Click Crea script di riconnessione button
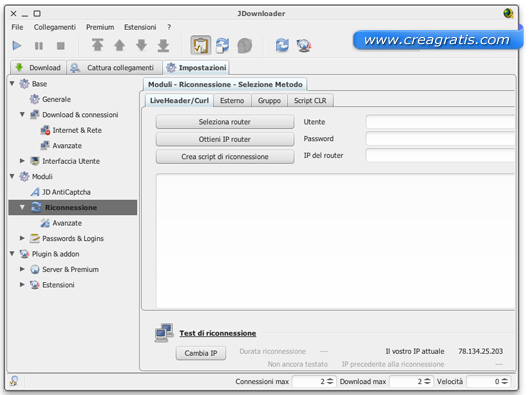Viewport: 530px width, 395px height. click(x=225, y=157)
